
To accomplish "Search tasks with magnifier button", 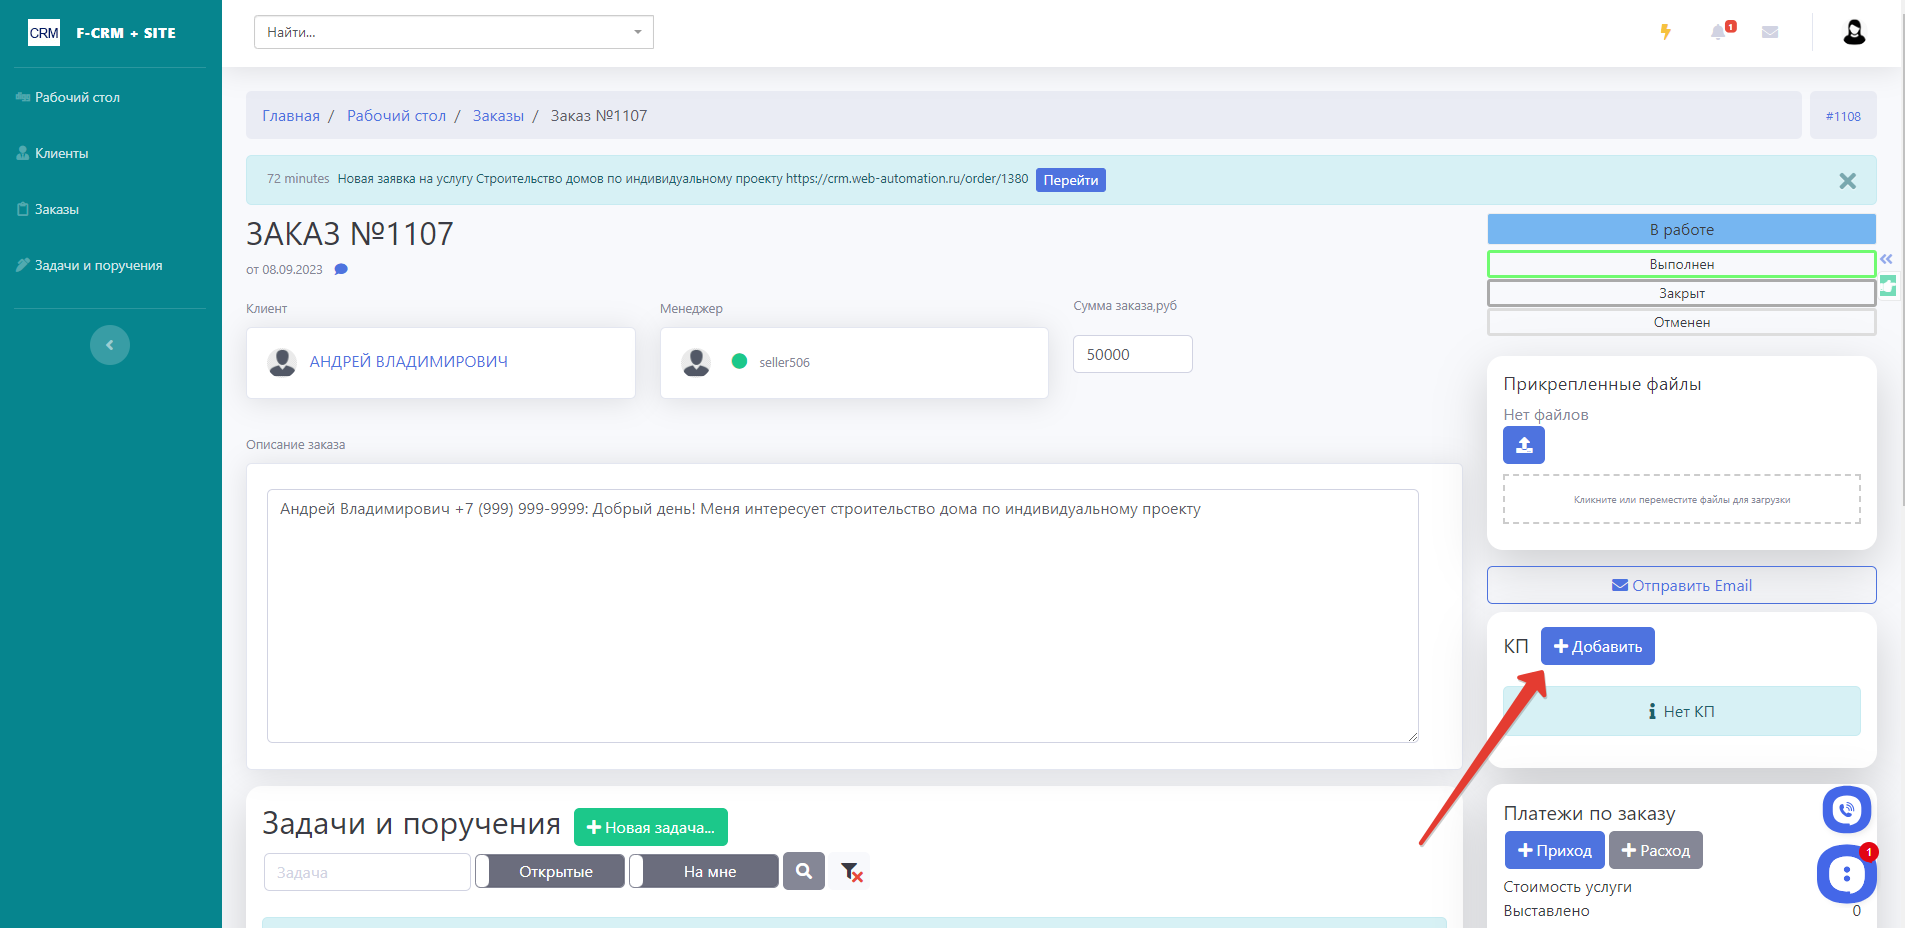I will click(x=804, y=871).
